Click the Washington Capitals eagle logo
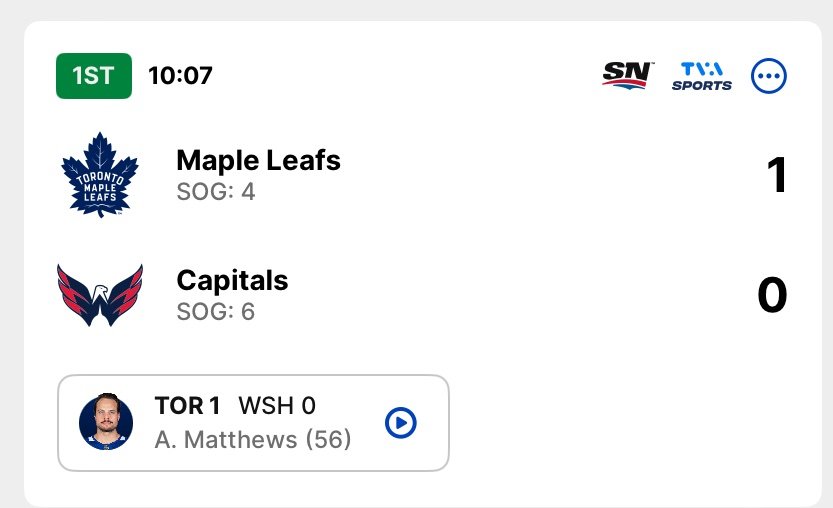The image size is (833, 508). click(99, 295)
